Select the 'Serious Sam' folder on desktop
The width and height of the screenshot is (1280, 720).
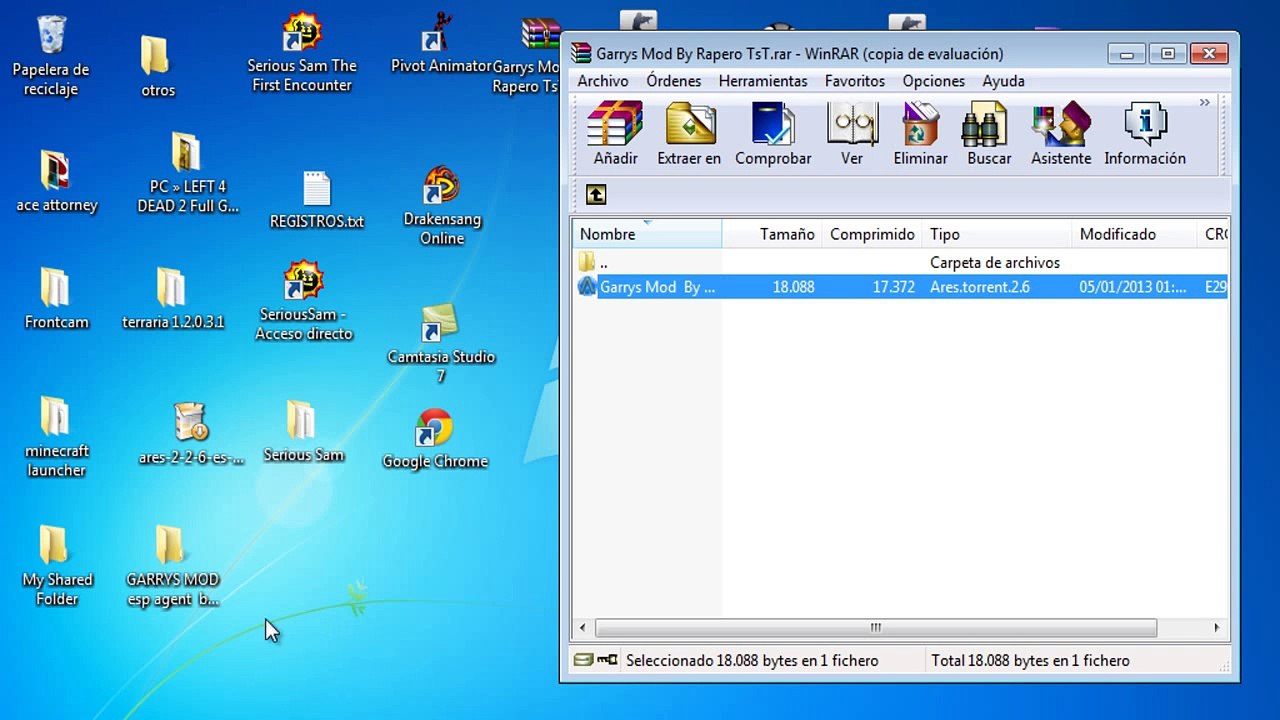(x=303, y=431)
